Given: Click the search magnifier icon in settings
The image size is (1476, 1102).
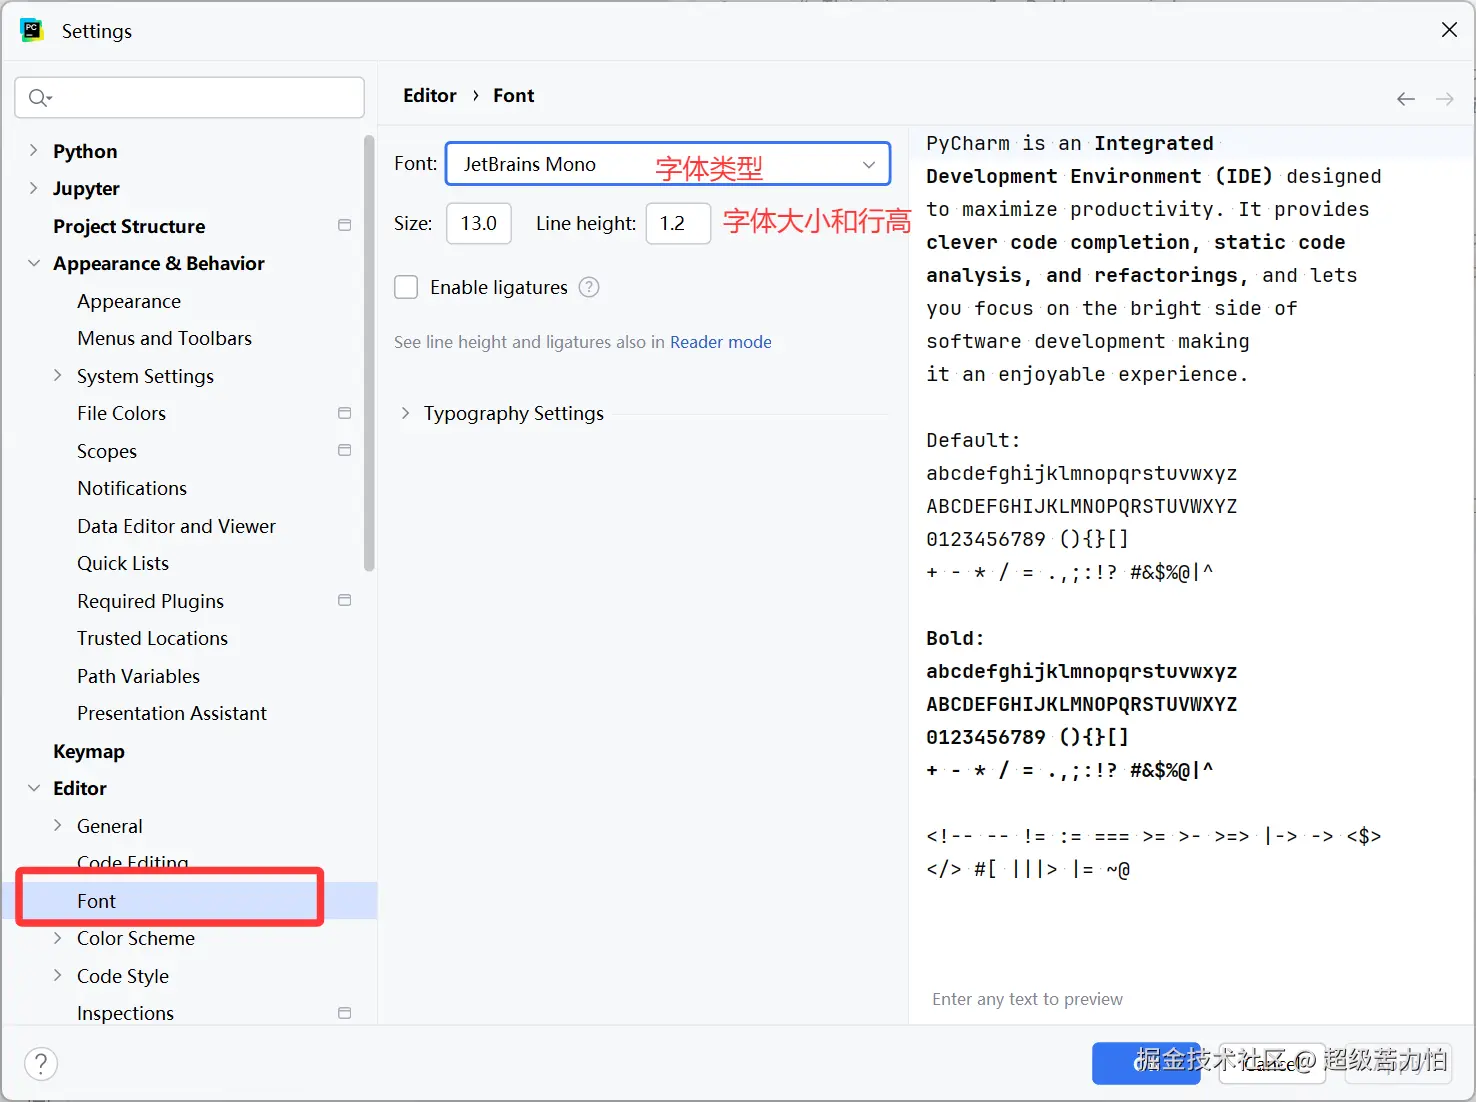Looking at the screenshot, I should 40,97.
